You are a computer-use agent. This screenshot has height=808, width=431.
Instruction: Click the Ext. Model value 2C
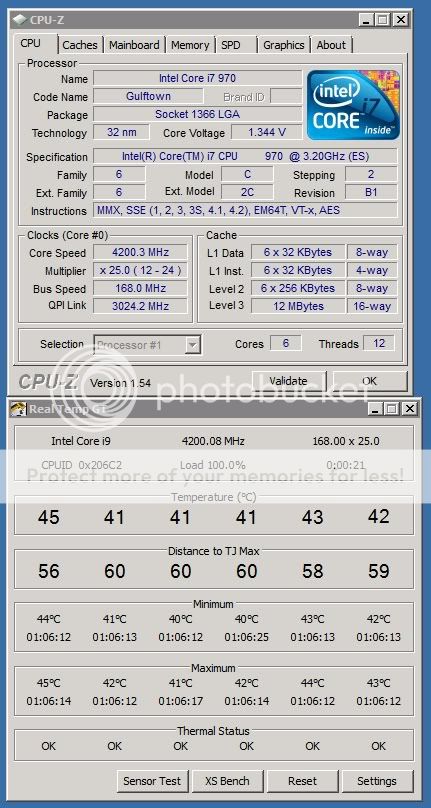(x=247, y=192)
